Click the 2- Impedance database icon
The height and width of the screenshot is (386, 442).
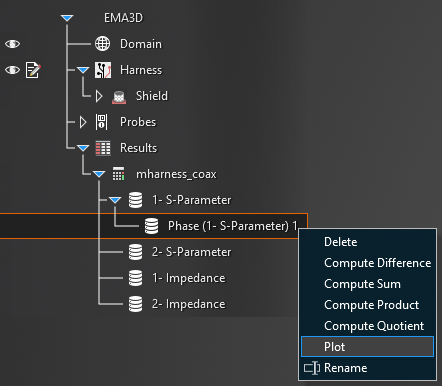(135, 304)
